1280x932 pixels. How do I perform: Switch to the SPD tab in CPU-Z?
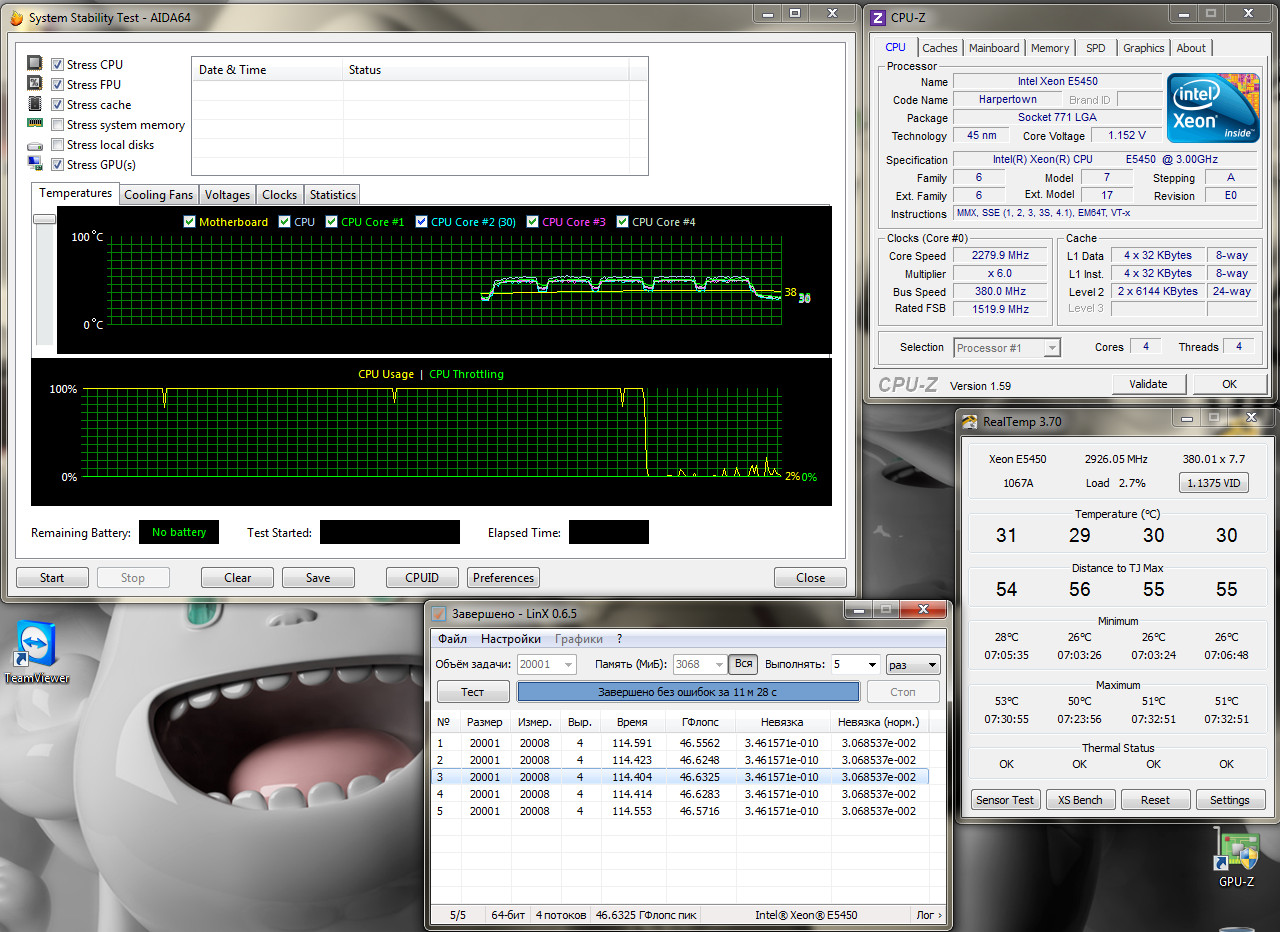[x=1096, y=48]
